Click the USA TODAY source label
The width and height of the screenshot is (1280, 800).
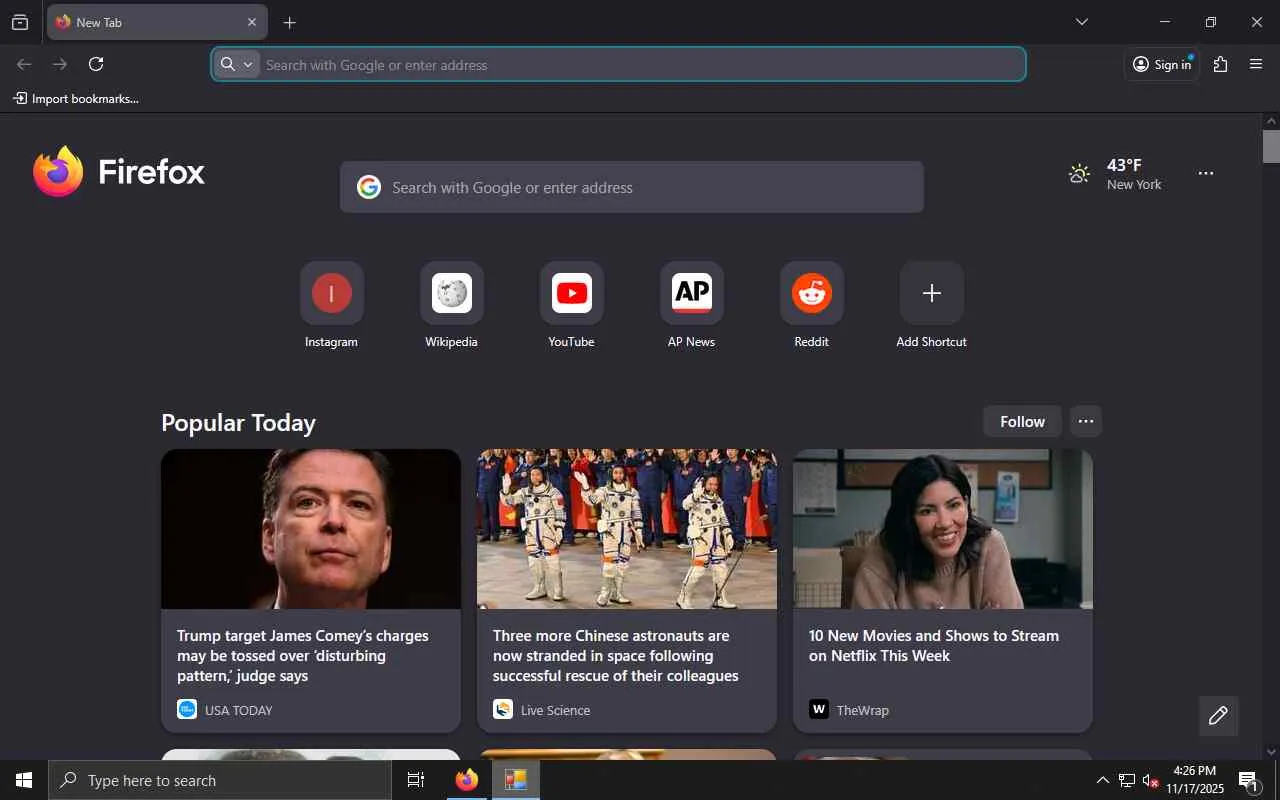[x=238, y=710]
